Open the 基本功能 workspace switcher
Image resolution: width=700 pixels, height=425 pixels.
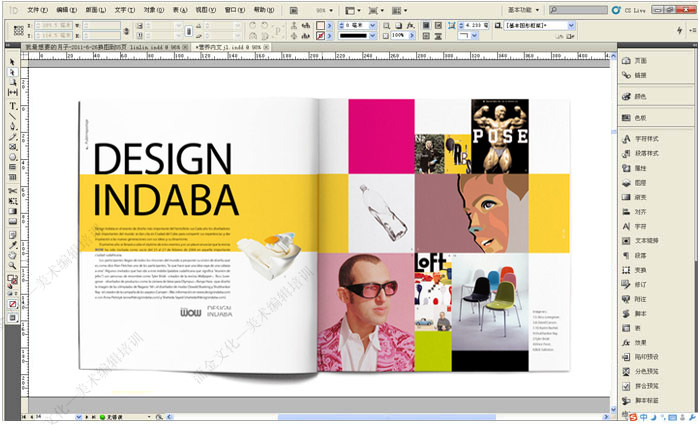[523, 10]
